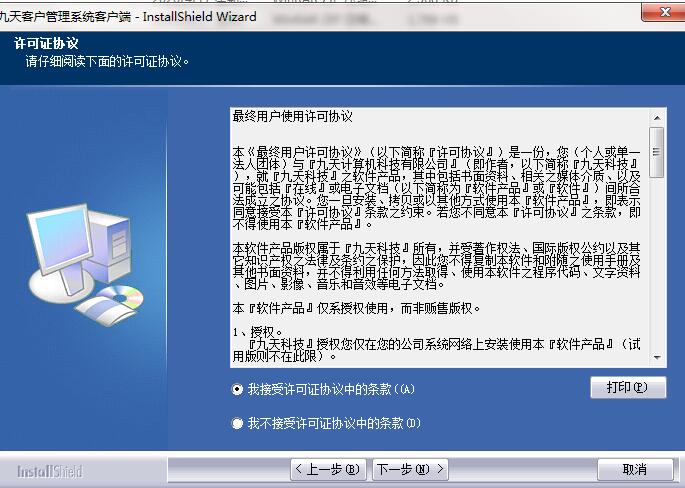685x488 pixels.
Task: Close the InstallShield Wizard window
Action: tap(663, 12)
